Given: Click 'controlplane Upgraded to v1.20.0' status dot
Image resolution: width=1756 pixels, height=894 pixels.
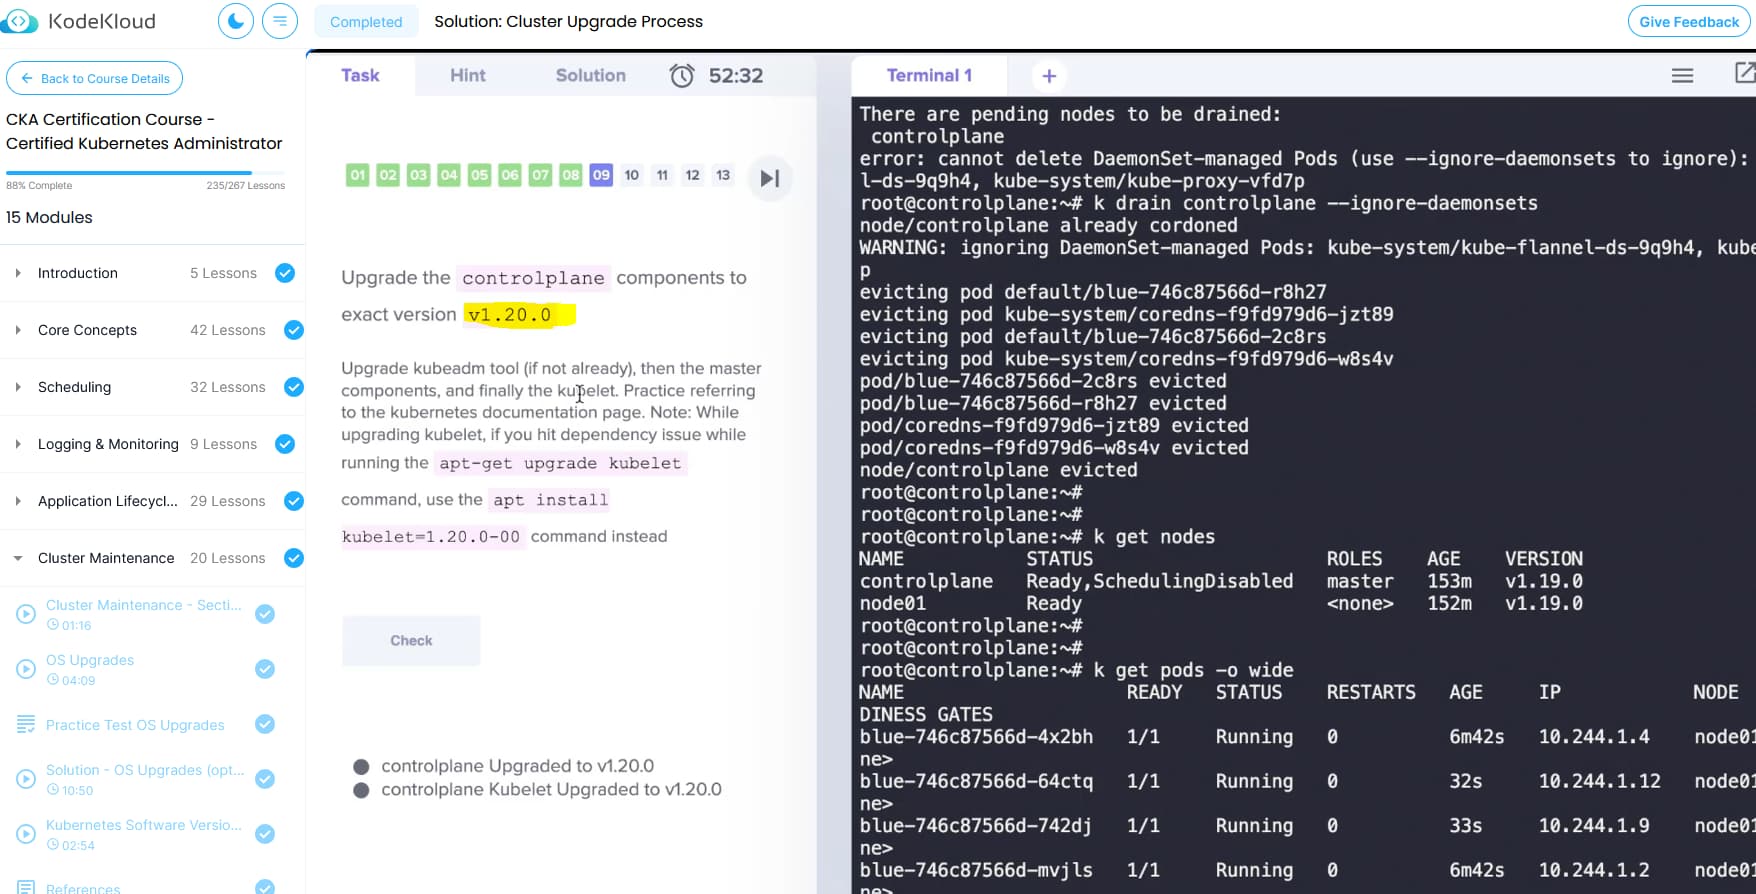Looking at the screenshot, I should click(361, 767).
